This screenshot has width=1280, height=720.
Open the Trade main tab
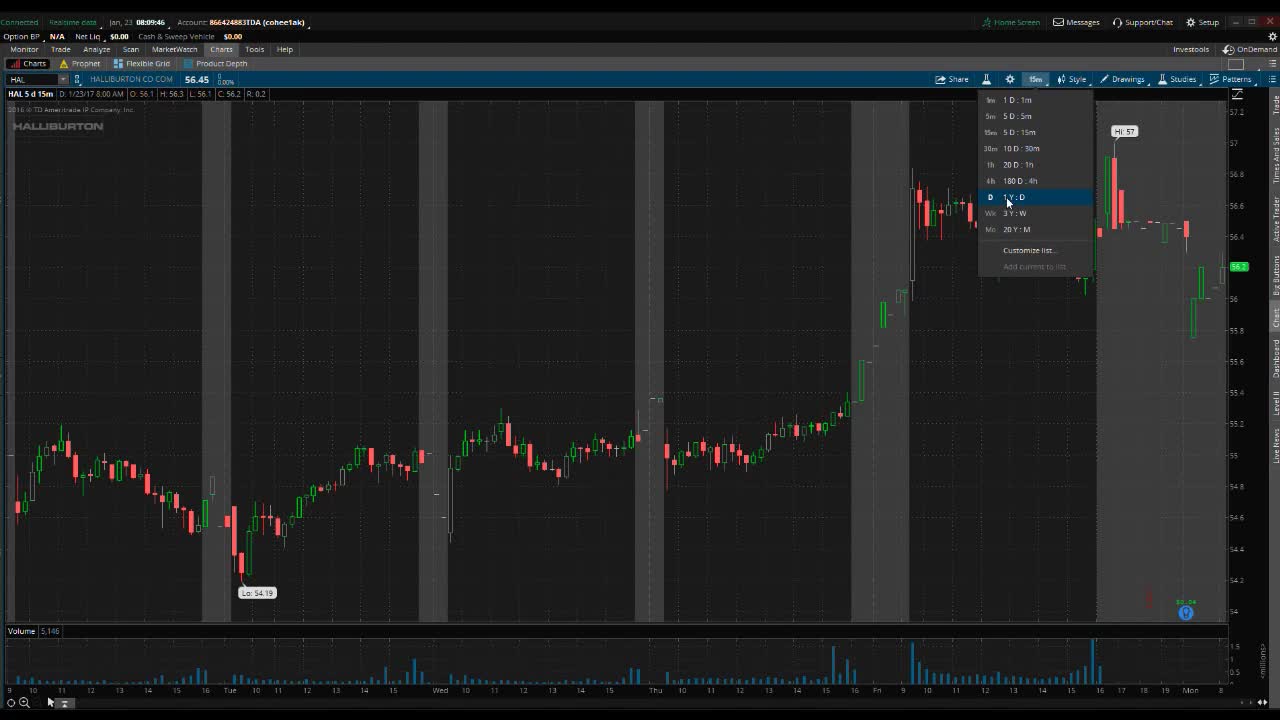tap(61, 49)
